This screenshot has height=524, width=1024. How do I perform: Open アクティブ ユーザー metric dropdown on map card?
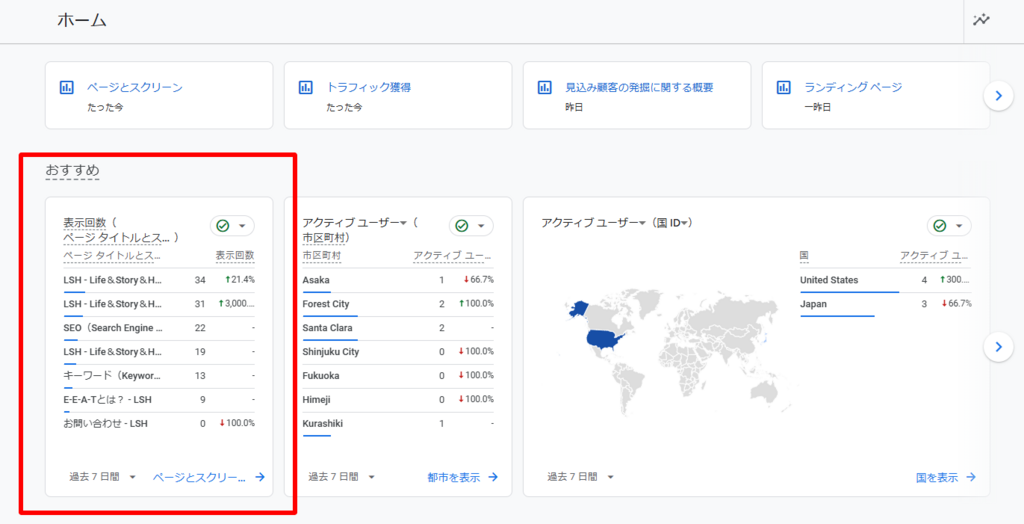[642, 223]
